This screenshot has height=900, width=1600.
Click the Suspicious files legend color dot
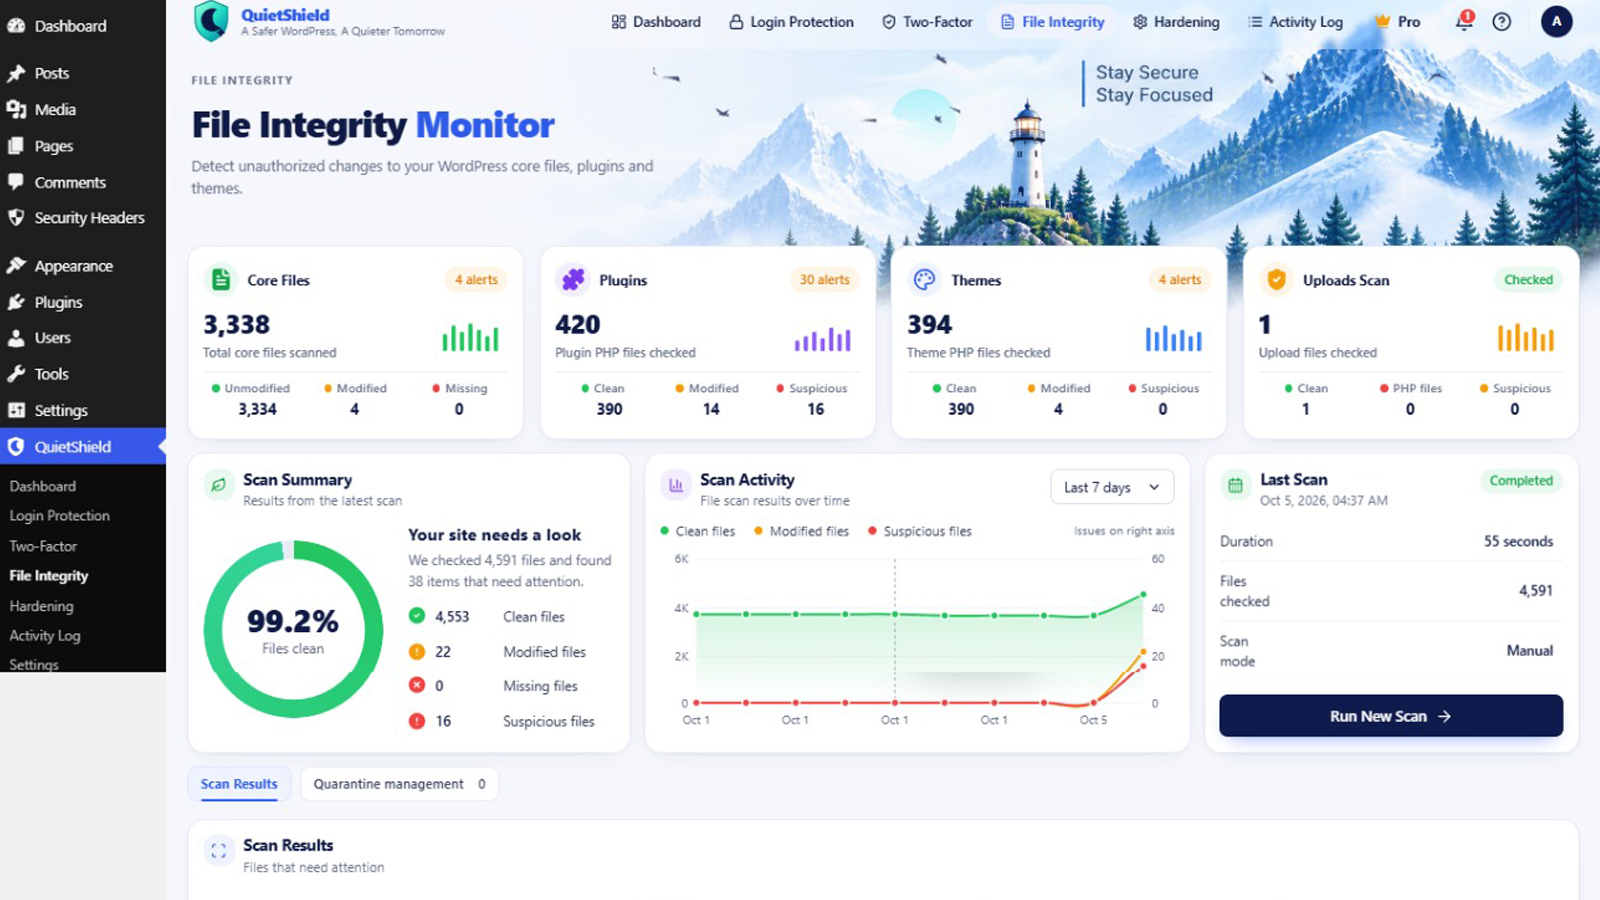click(x=873, y=531)
